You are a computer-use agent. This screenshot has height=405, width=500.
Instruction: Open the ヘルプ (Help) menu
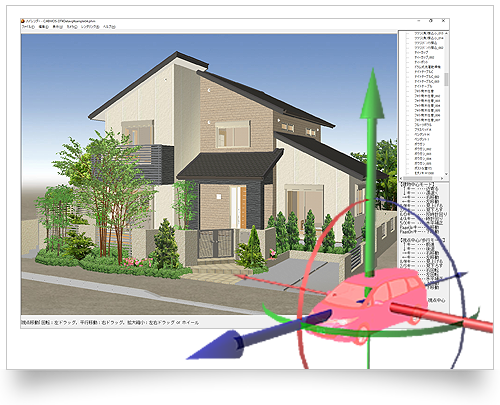click(x=109, y=27)
